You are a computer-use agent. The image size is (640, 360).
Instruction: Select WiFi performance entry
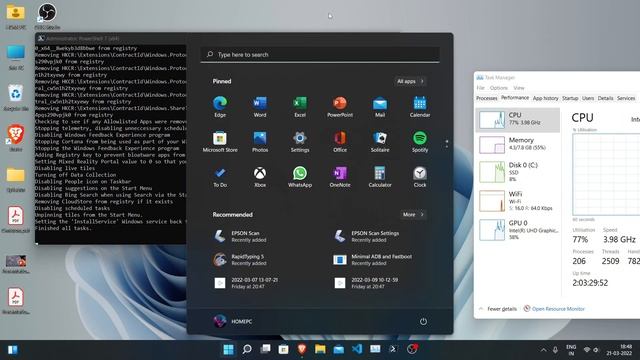[x=518, y=201]
